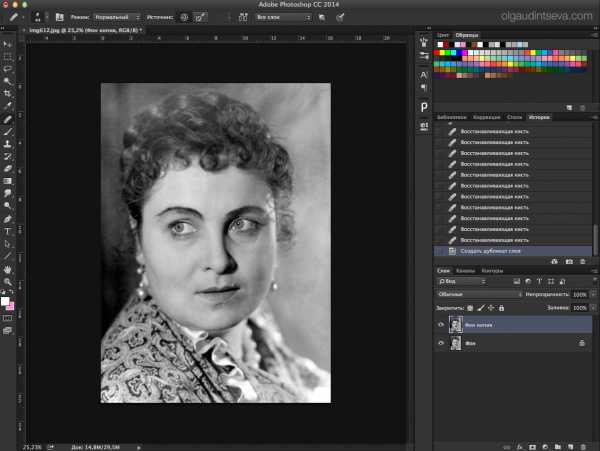Open the Sample 'Все слои' dropdown
This screenshot has width=600, height=451.
[x=283, y=17]
